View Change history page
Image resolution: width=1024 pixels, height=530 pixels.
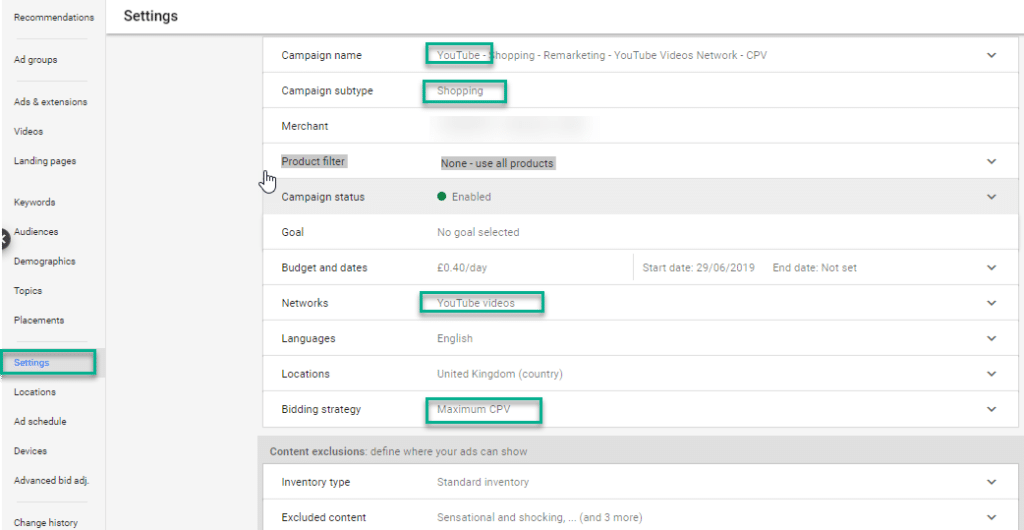[x=46, y=523]
